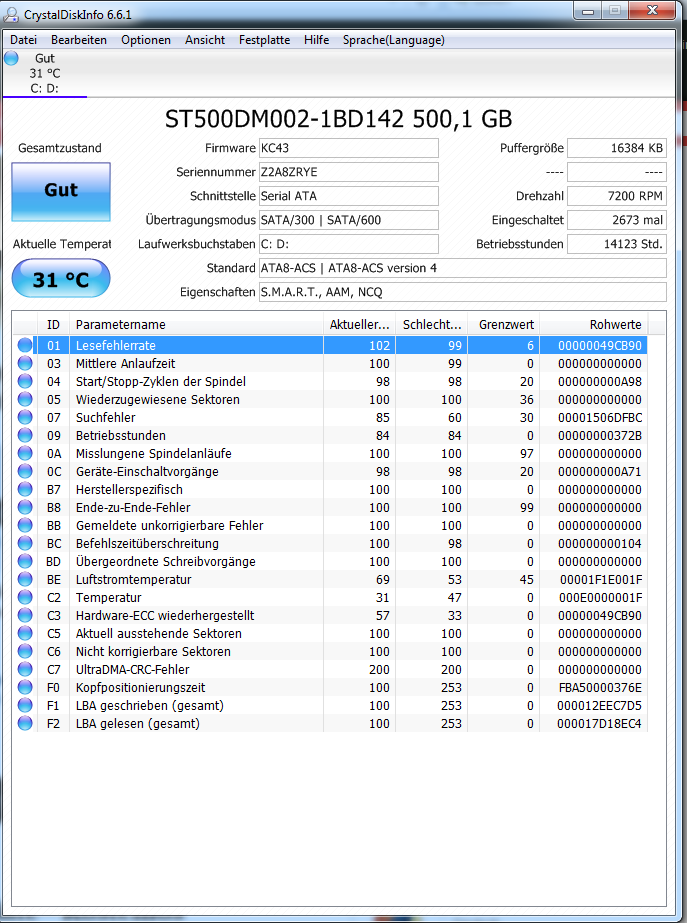
Task: Click the Eigenschaften field S.M.A.R.T., AAM, NCQ
Action: [x=463, y=292]
